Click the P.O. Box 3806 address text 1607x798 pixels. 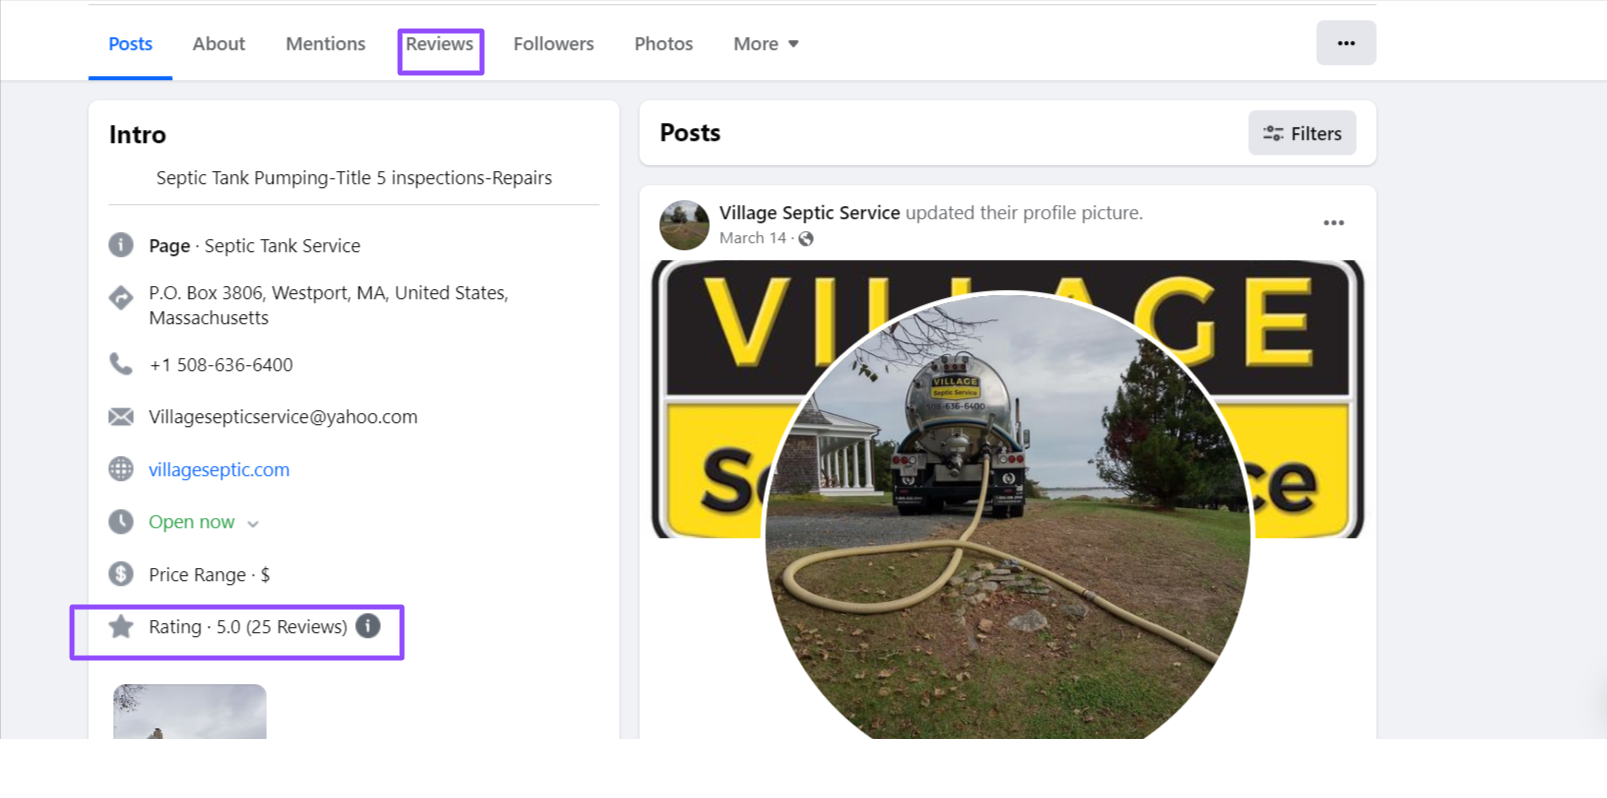[x=328, y=305]
